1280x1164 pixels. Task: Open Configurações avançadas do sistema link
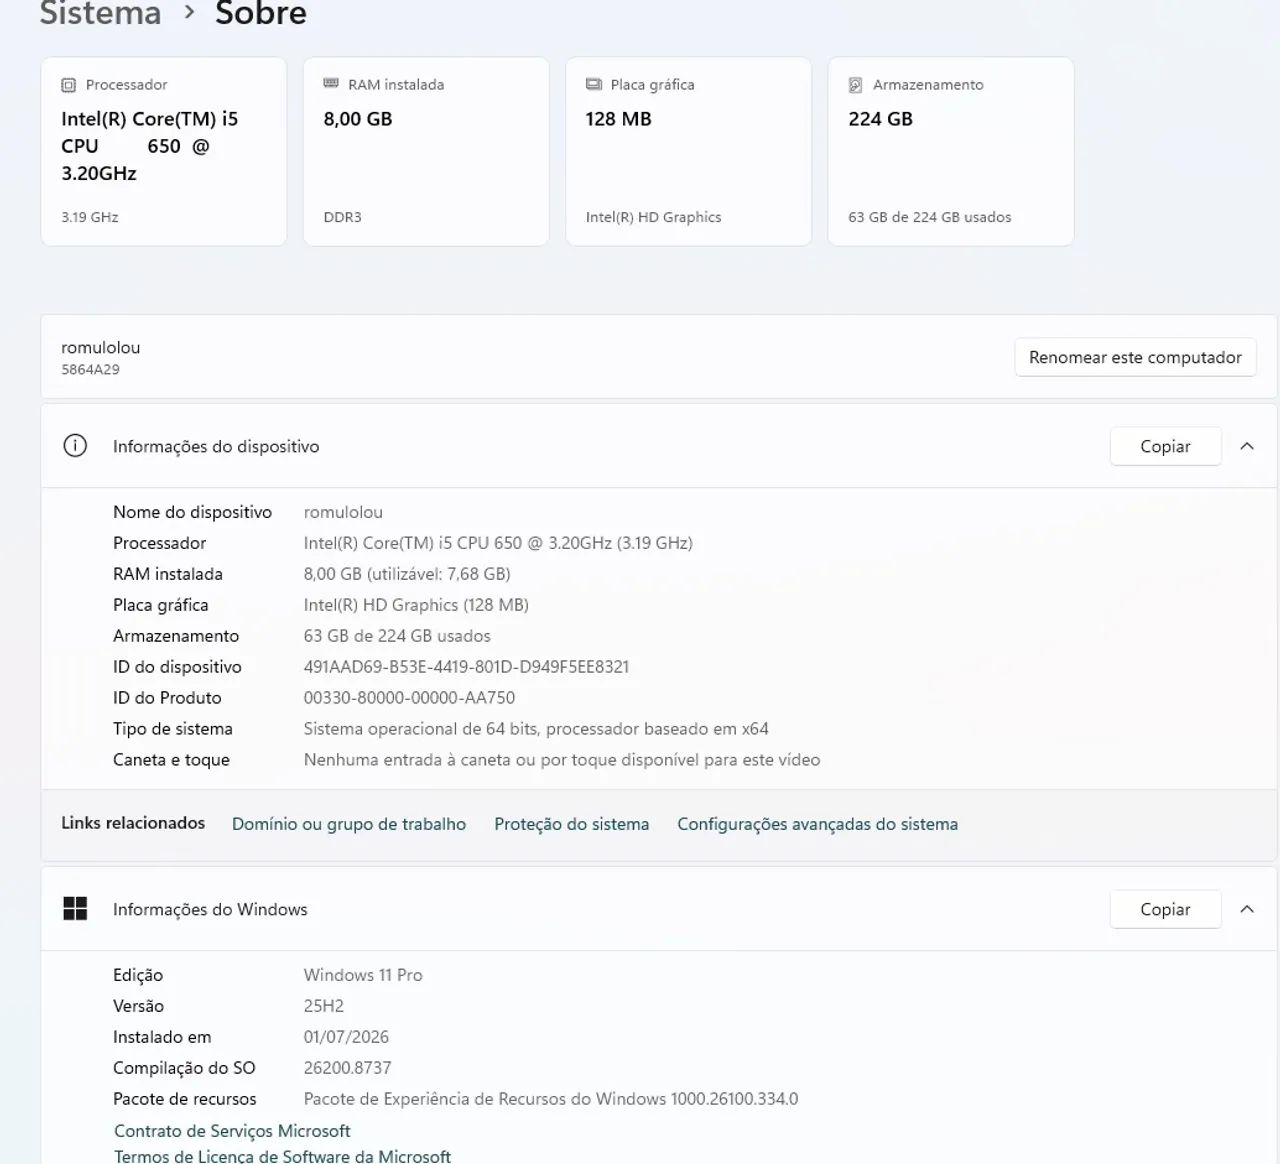click(x=817, y=824)
